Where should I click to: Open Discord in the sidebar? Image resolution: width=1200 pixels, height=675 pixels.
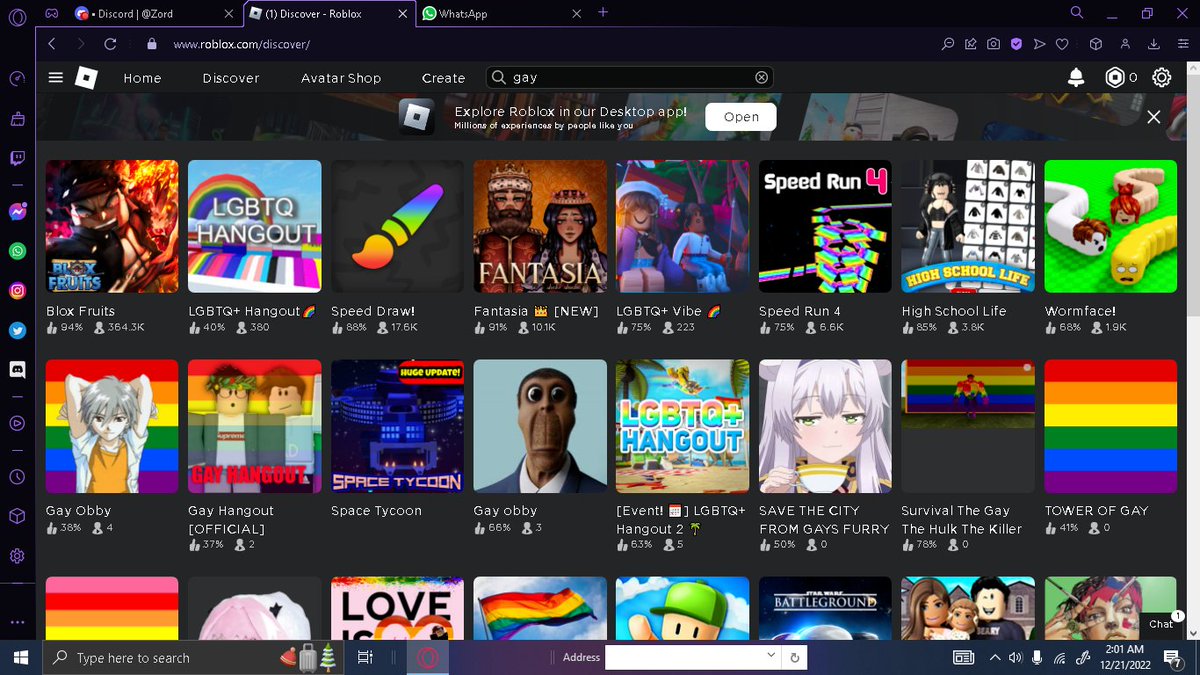coord(17,369)
